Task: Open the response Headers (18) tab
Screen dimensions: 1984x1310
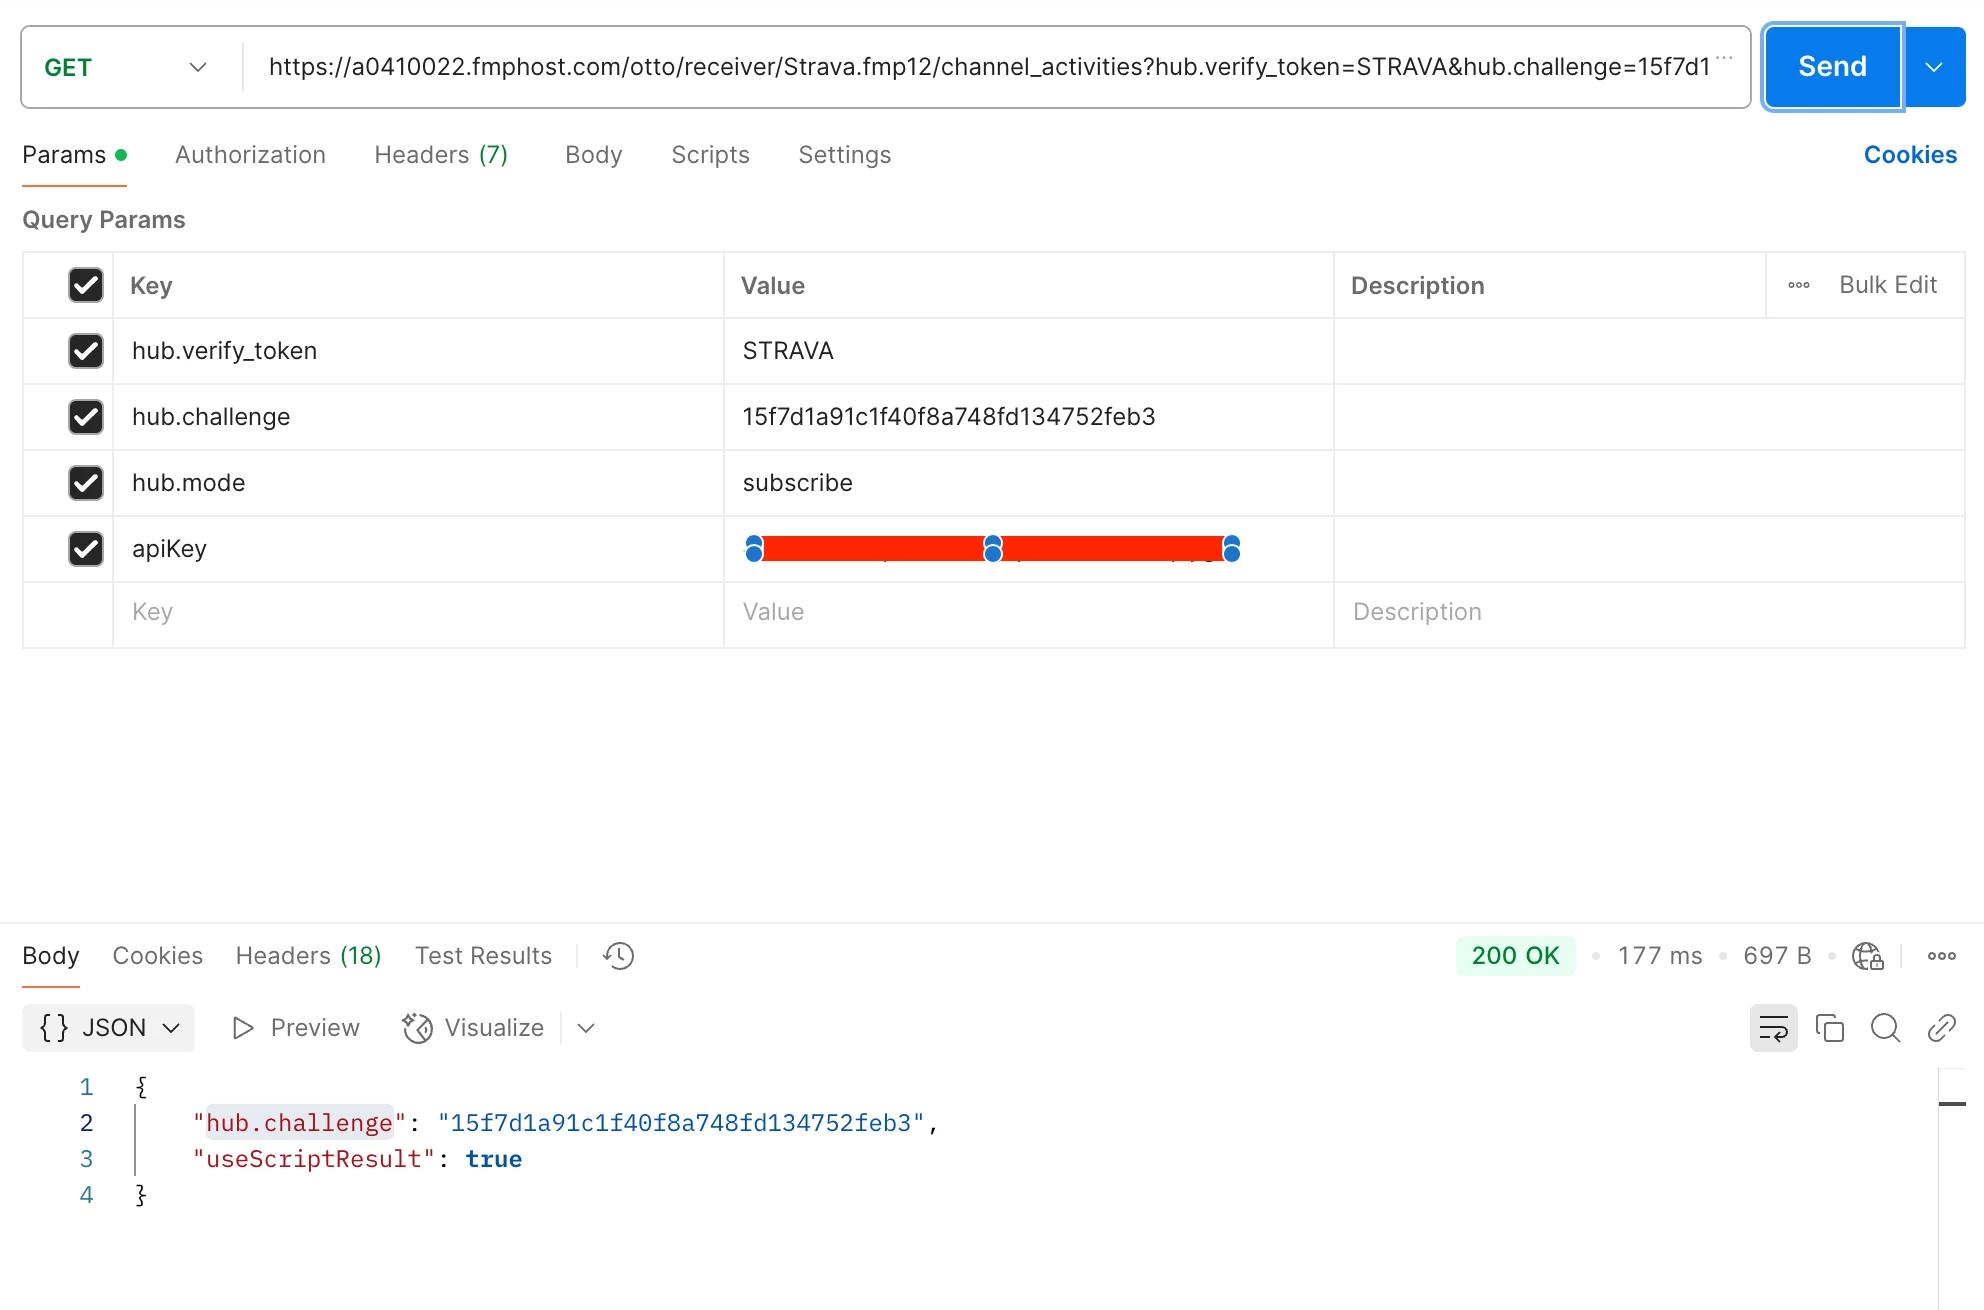Action: [x=308, y=956]
